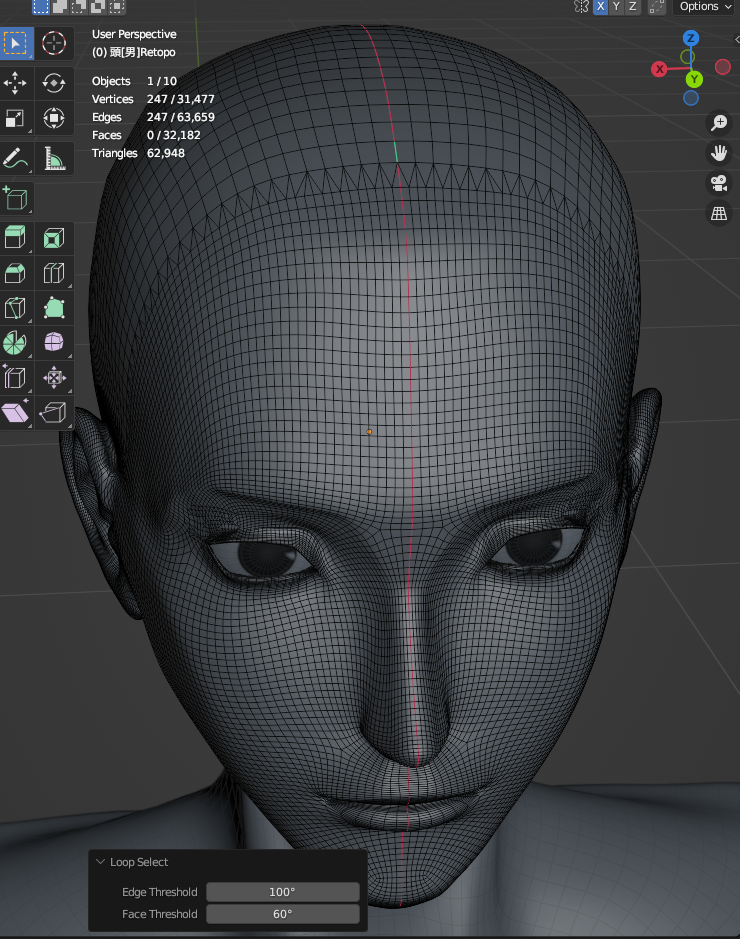This screenshot has width=740, height=939.
Task: Toggle X axis mirror
Action: click(601, 7)
